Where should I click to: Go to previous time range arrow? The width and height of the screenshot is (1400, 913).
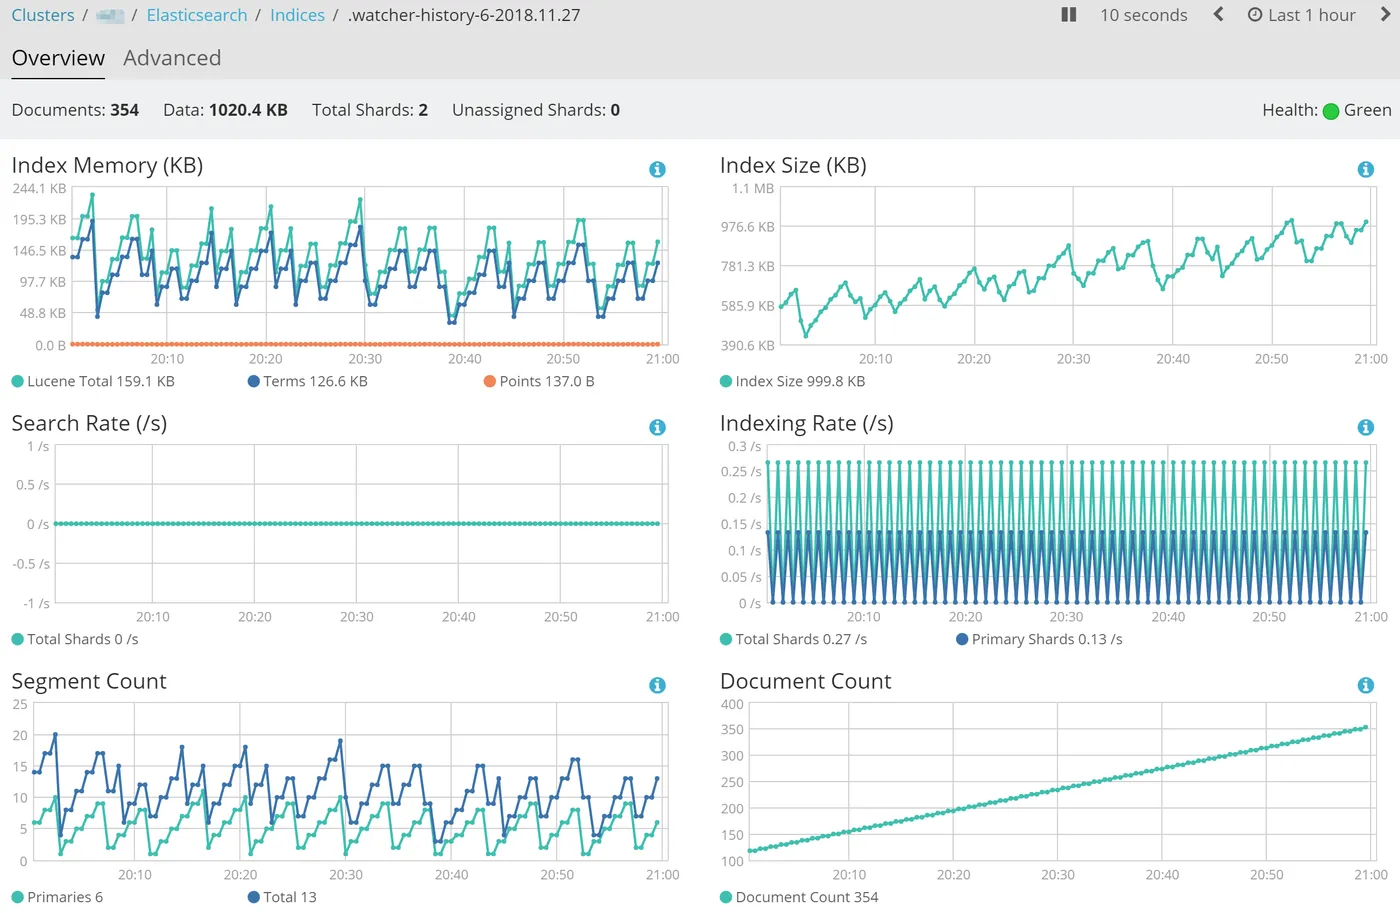[1218, 15]
